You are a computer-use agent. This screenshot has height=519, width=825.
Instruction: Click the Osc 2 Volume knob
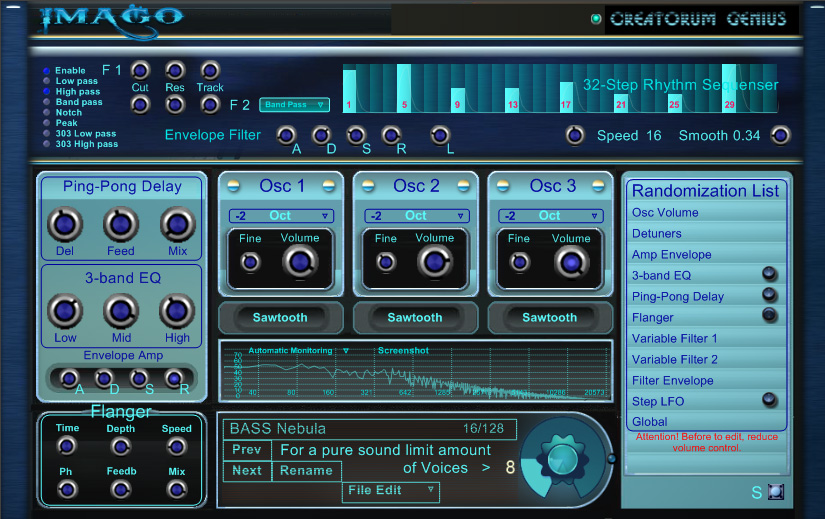(435, 262)
